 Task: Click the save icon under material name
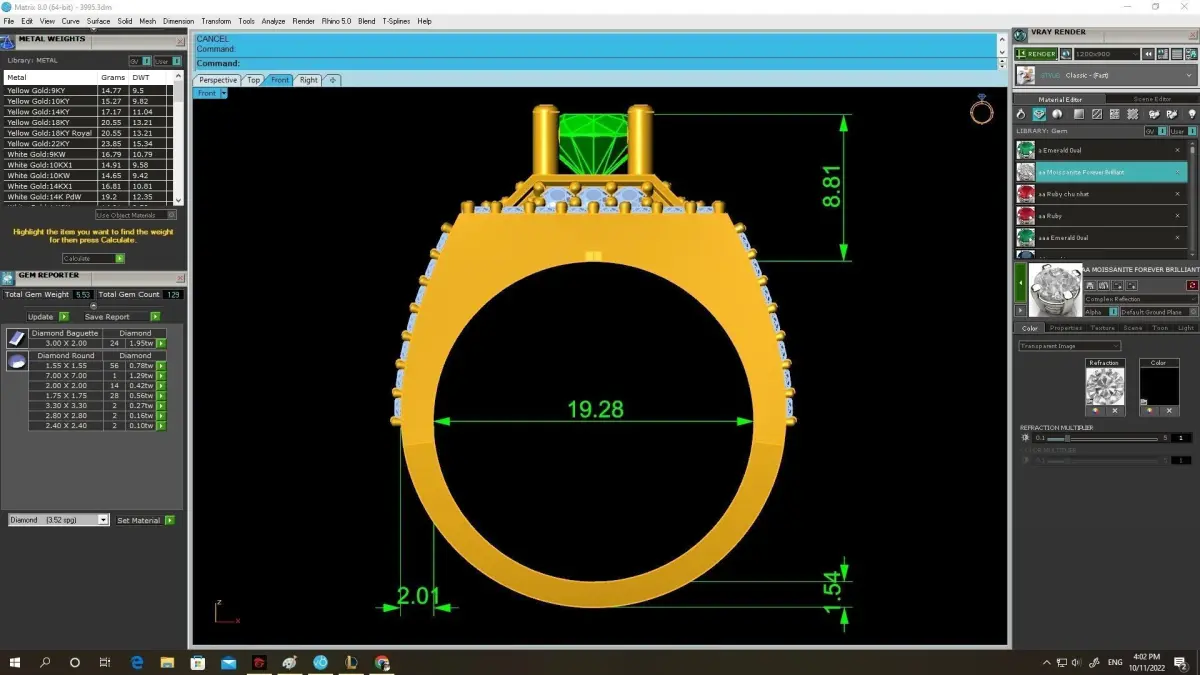(x=1091, y=285)
